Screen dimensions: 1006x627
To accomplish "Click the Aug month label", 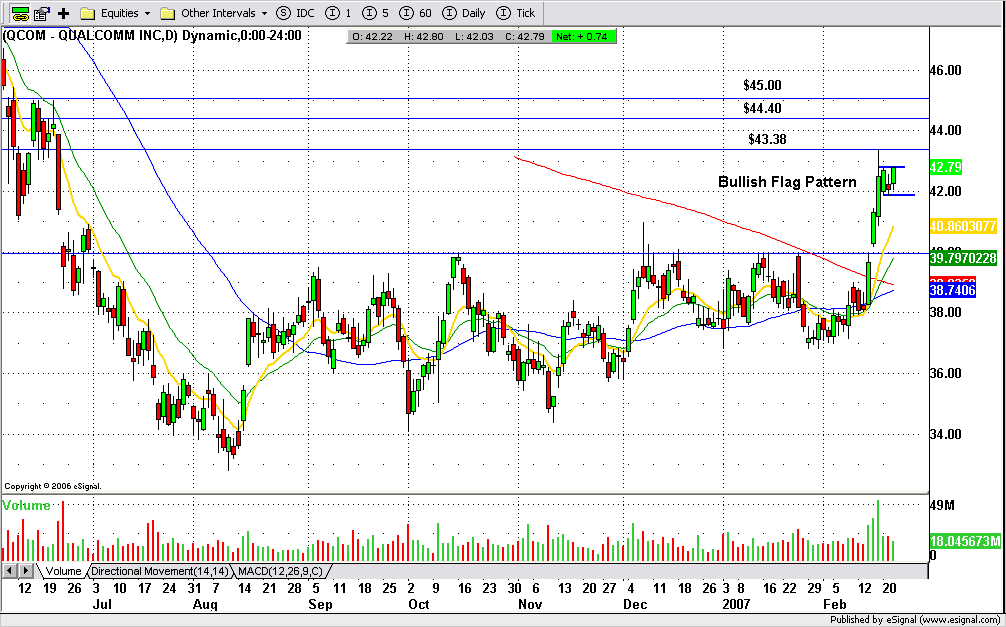I will pyautogui.click(x=205, y=605).
